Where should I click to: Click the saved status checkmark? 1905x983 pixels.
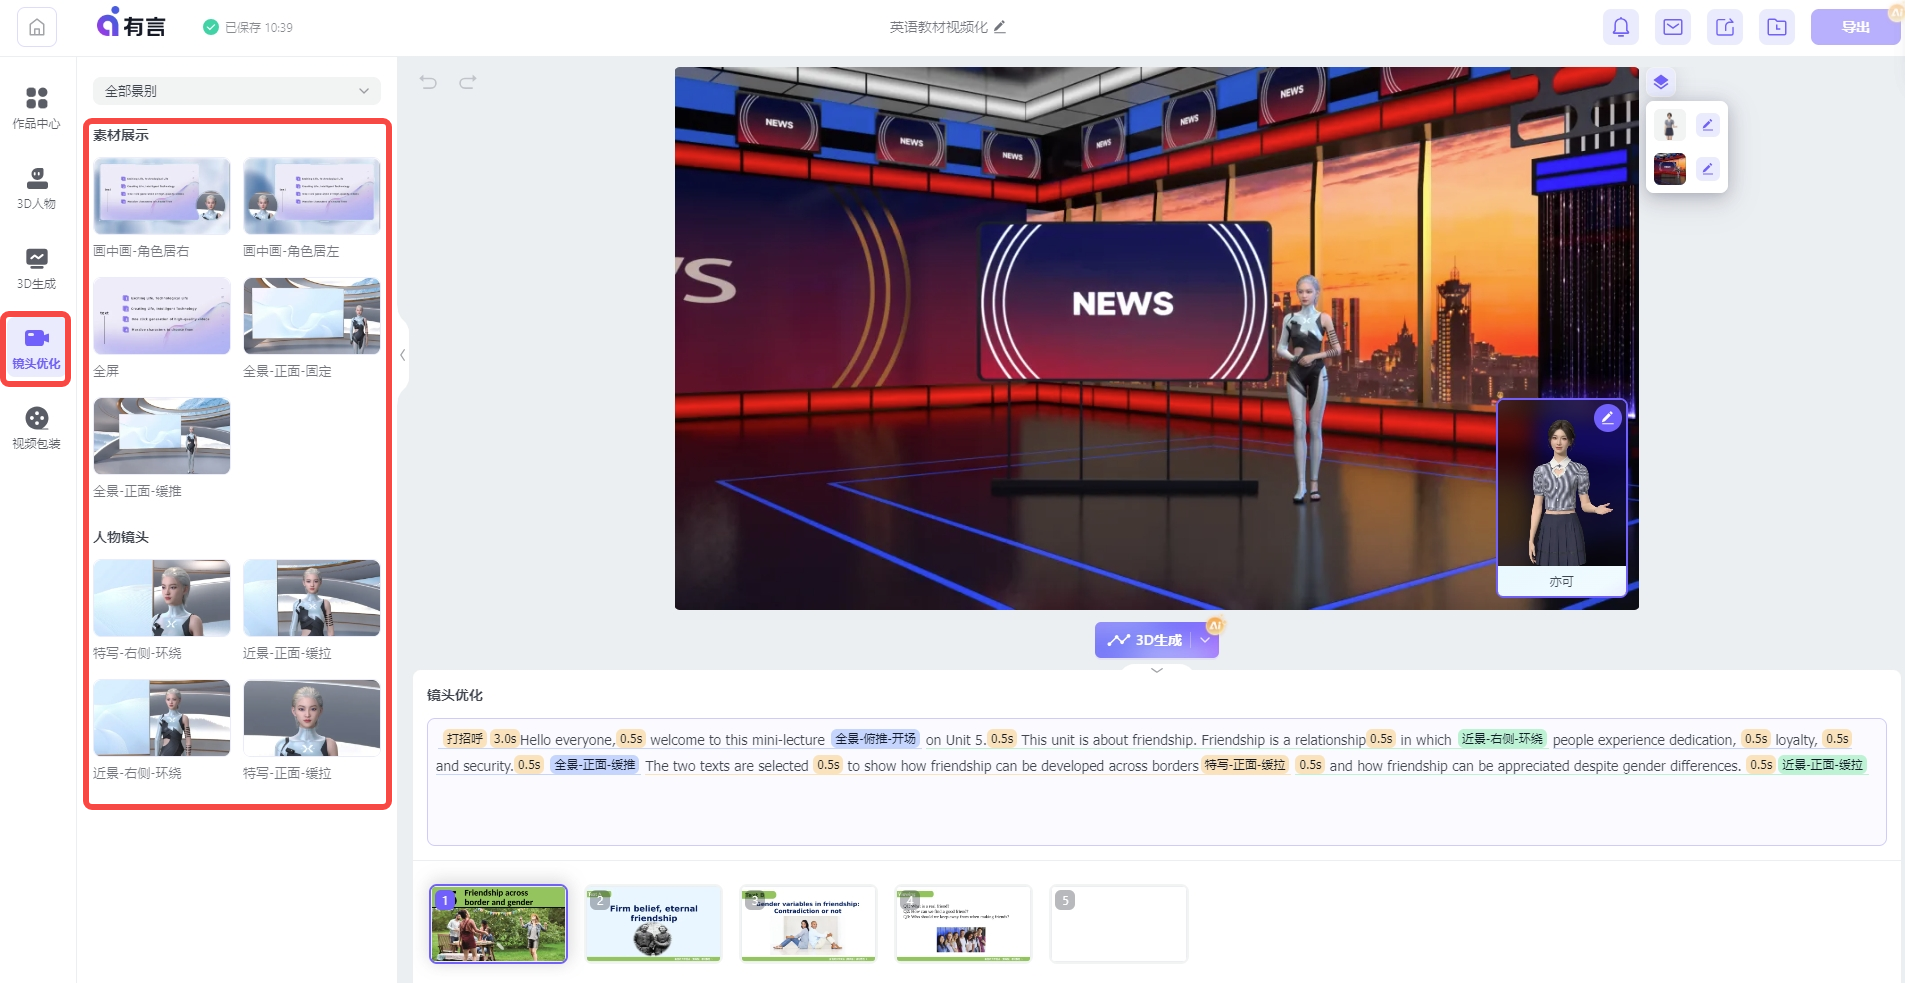[x=211, y=27]
